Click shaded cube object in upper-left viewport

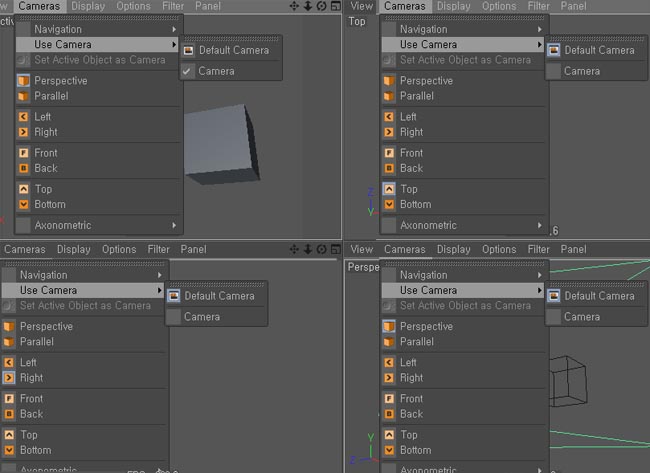(221, 143)
